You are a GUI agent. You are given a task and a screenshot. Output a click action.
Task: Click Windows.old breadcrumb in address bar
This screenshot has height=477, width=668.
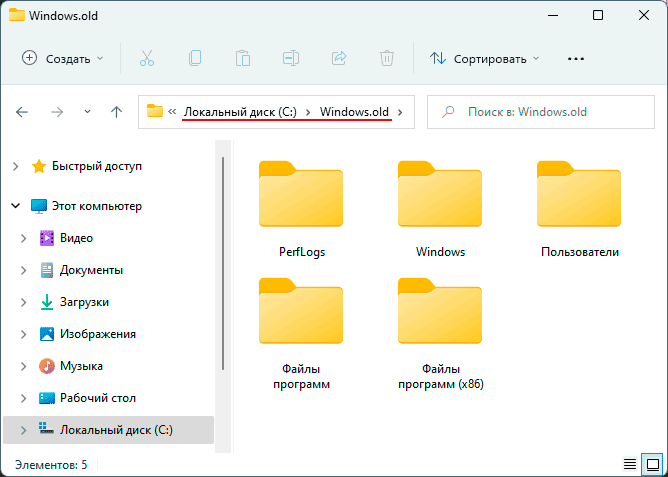[x=354, y=112]
